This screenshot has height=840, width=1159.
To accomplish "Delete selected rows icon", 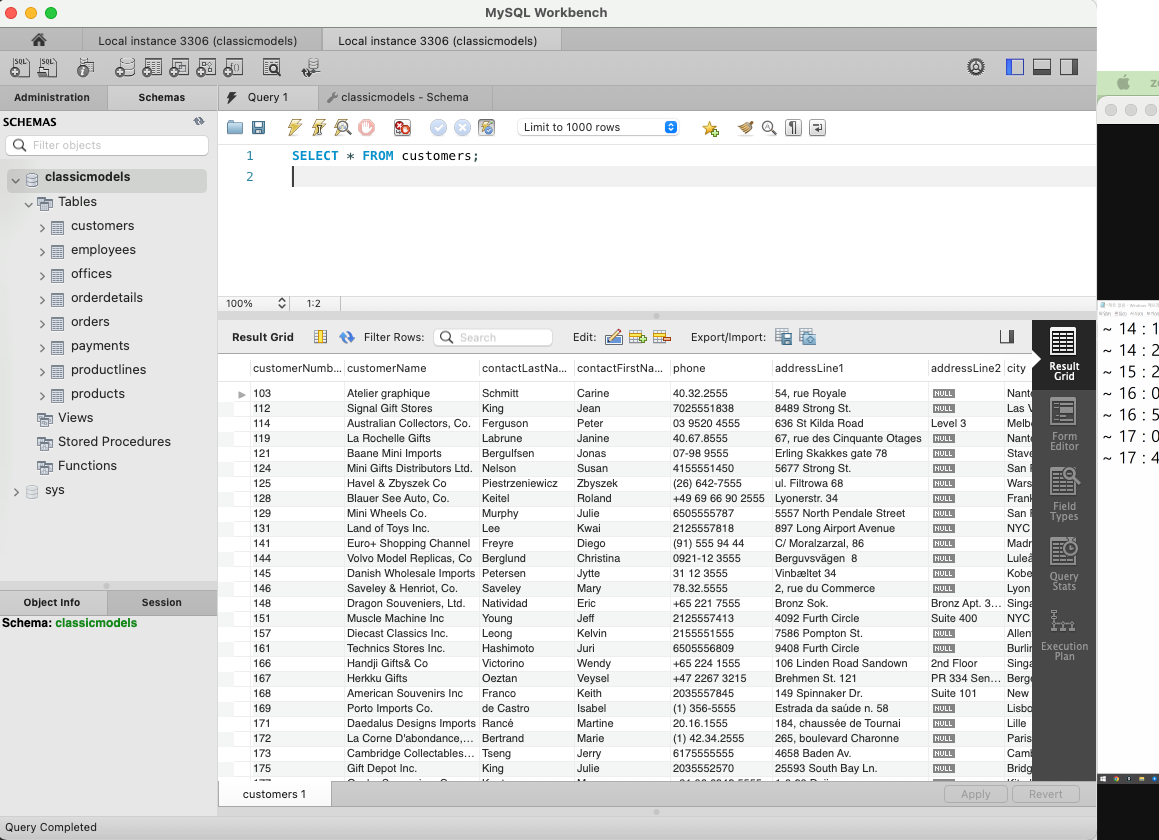I will [662, 337].
